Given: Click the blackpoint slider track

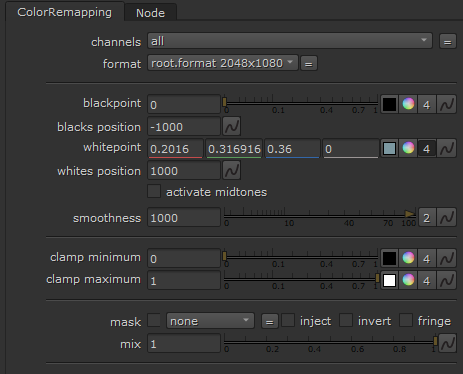Looking at the screenshot, I should click(301, 103).
